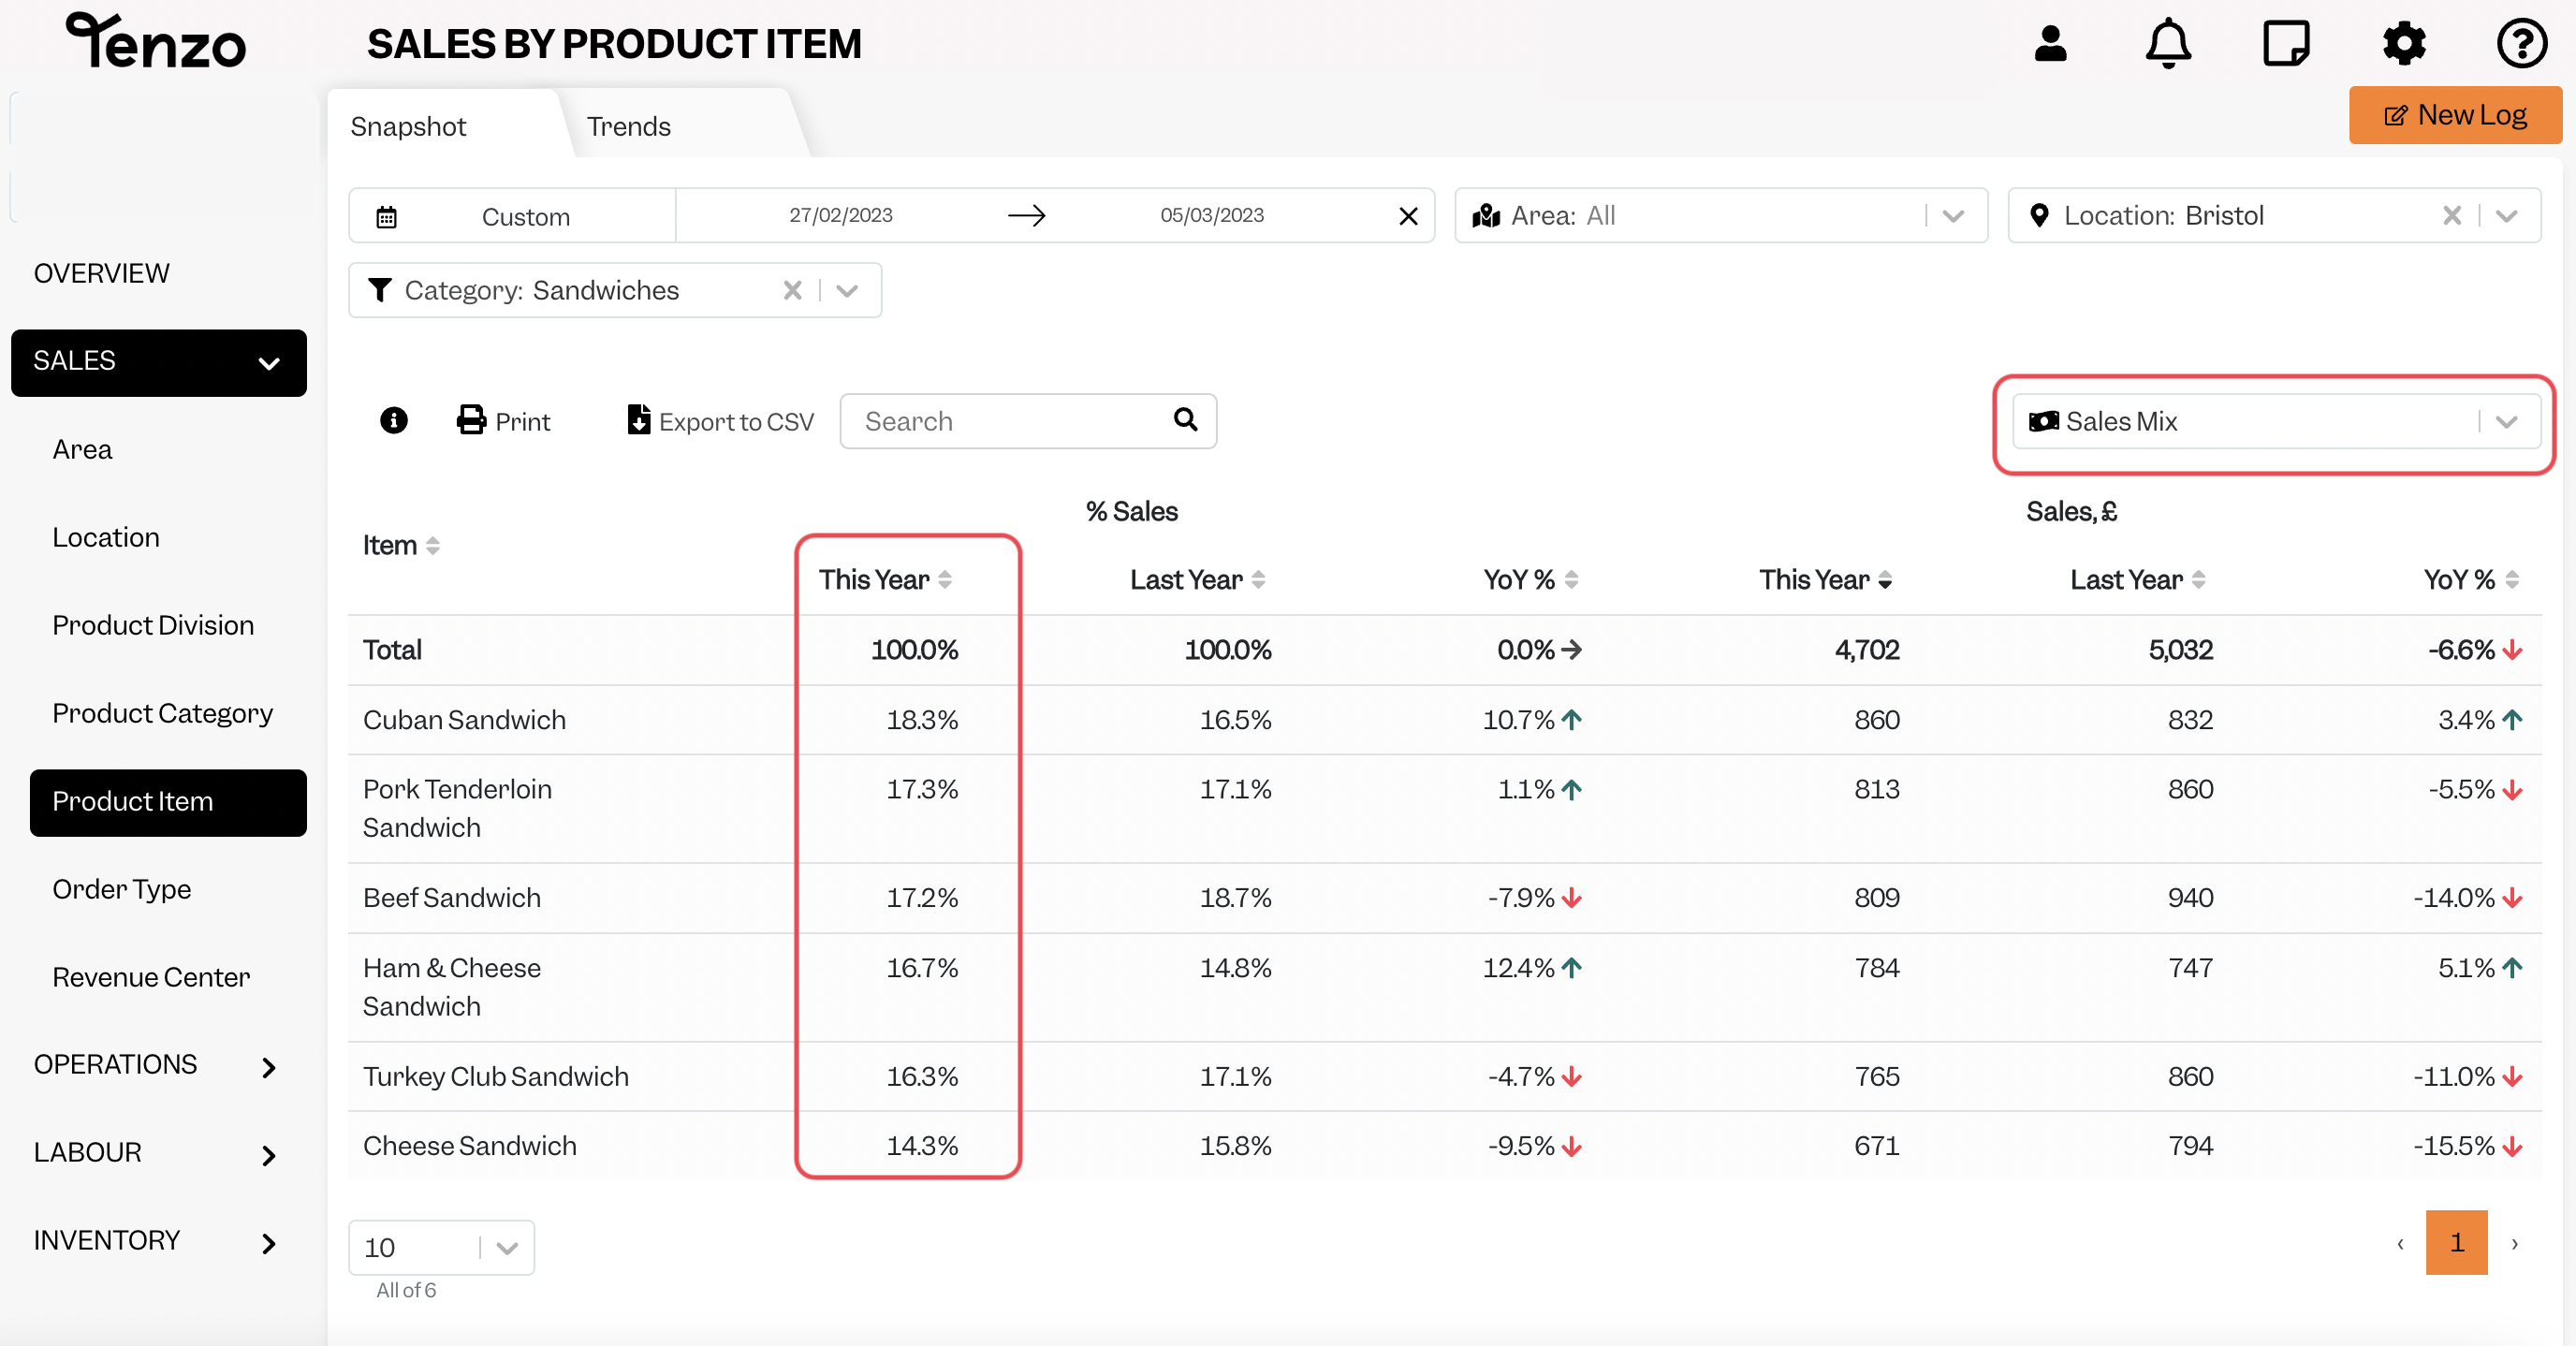Click the Custom date preset
The image size is (2576, 1346).
526,217
